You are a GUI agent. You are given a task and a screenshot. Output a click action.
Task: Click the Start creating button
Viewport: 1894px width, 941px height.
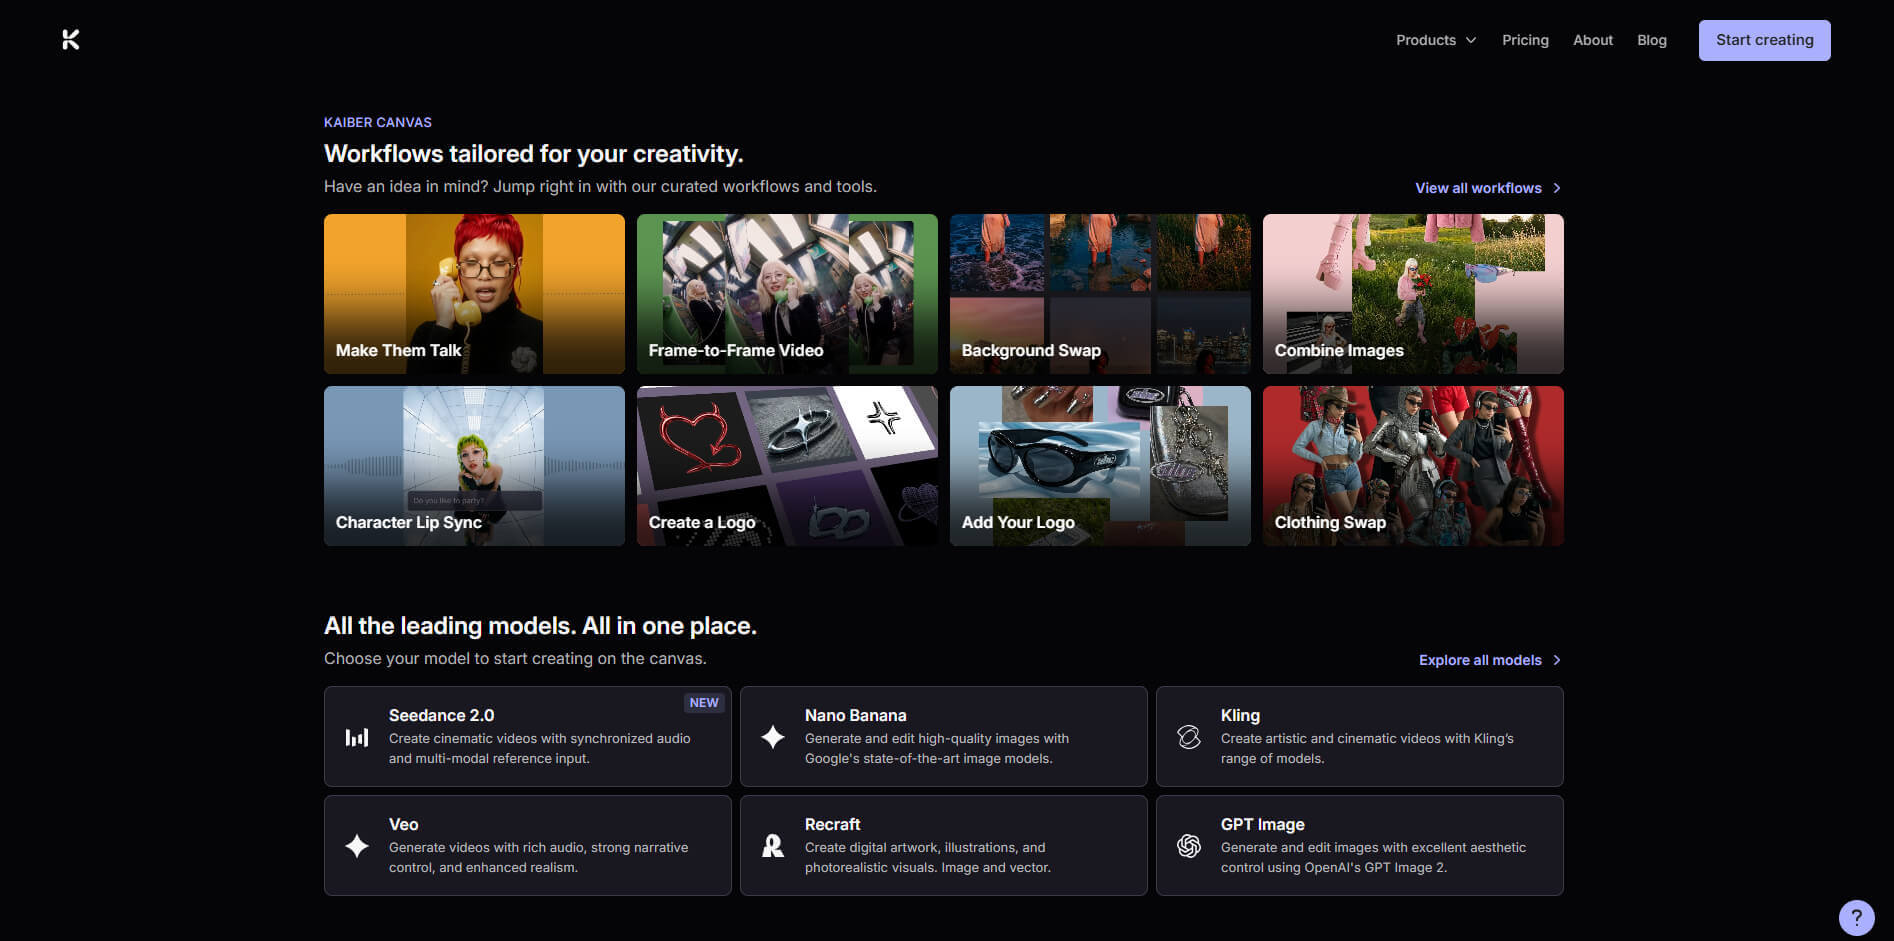(1765, 40)
